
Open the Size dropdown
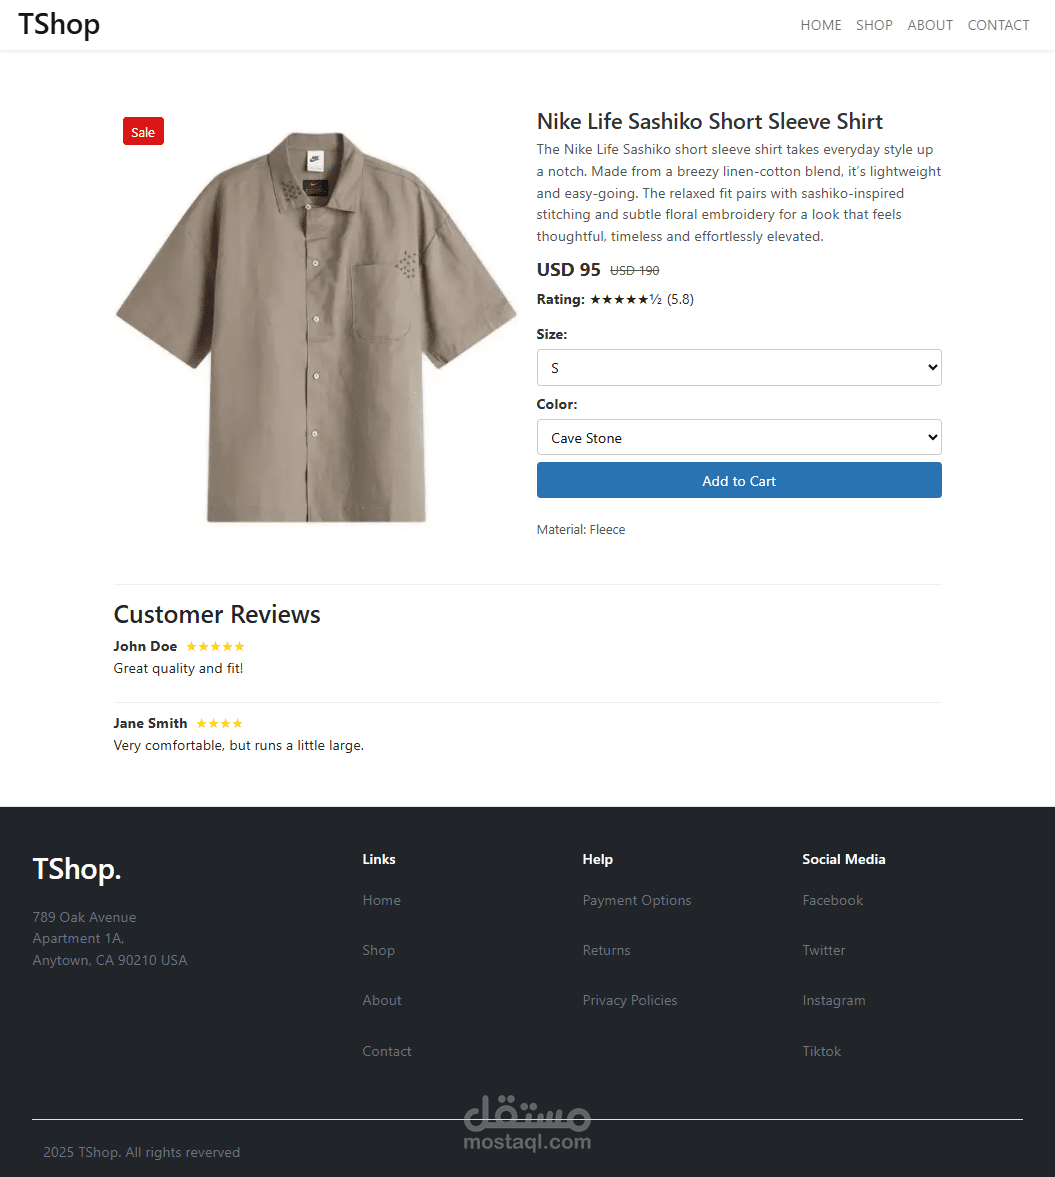(x=739, y=368)
